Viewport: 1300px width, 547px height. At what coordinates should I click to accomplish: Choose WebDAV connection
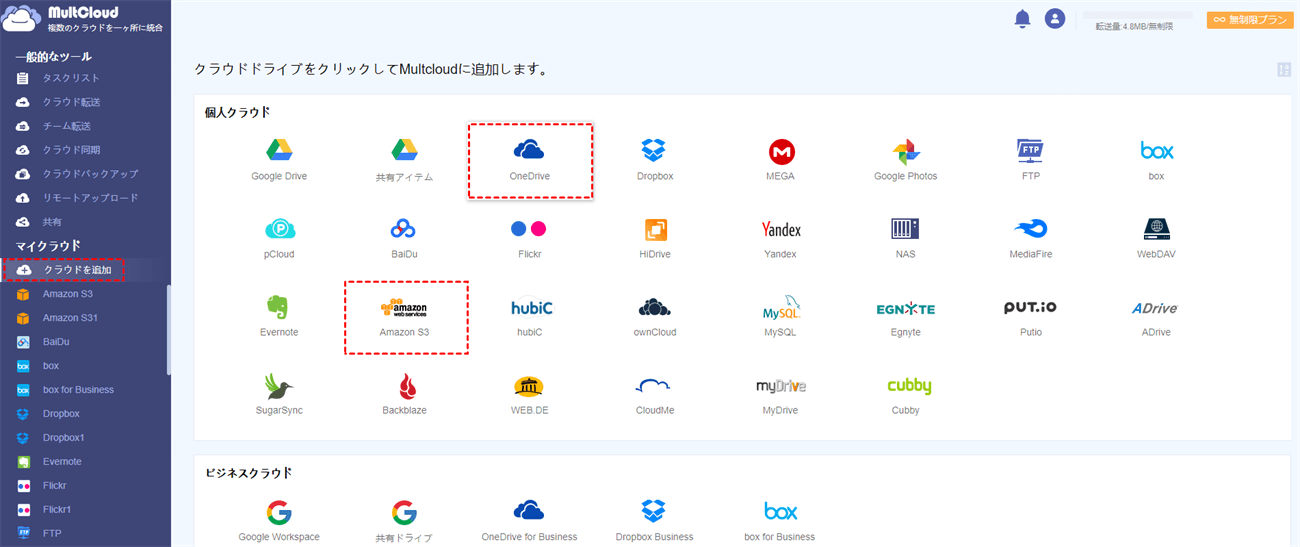tap(1157, 238)
